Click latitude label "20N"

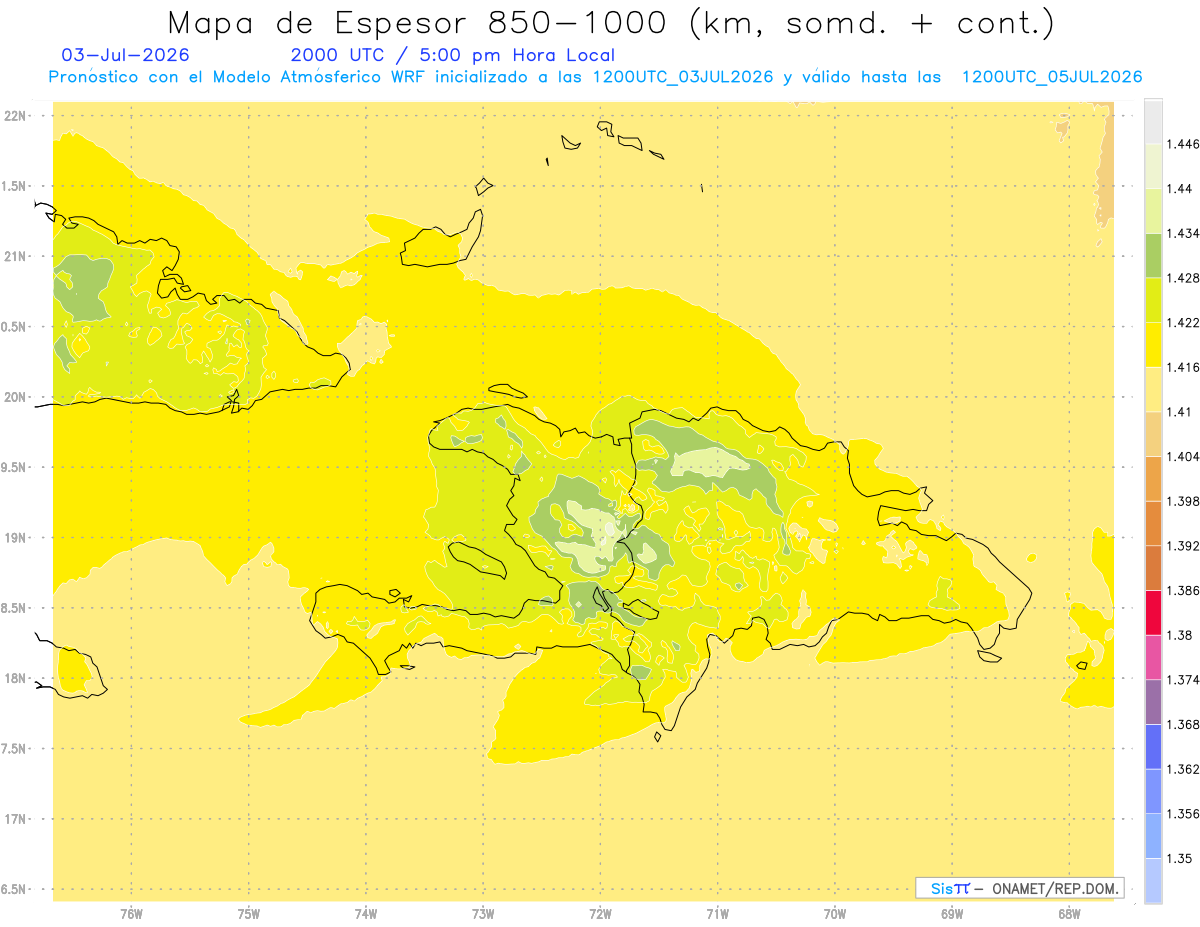pos(15,397)
